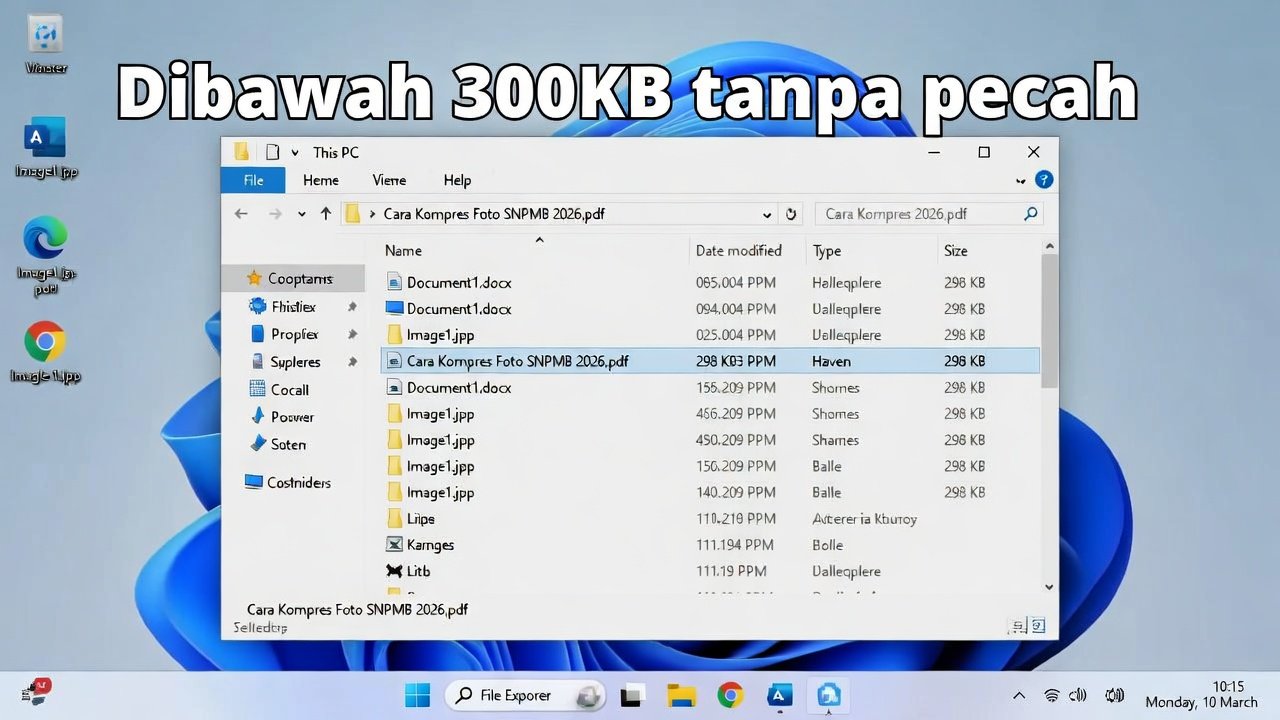
Task: Open the quick access toolbar dropdown arrow
Action: pyautogui.click(x=295, y=153)
